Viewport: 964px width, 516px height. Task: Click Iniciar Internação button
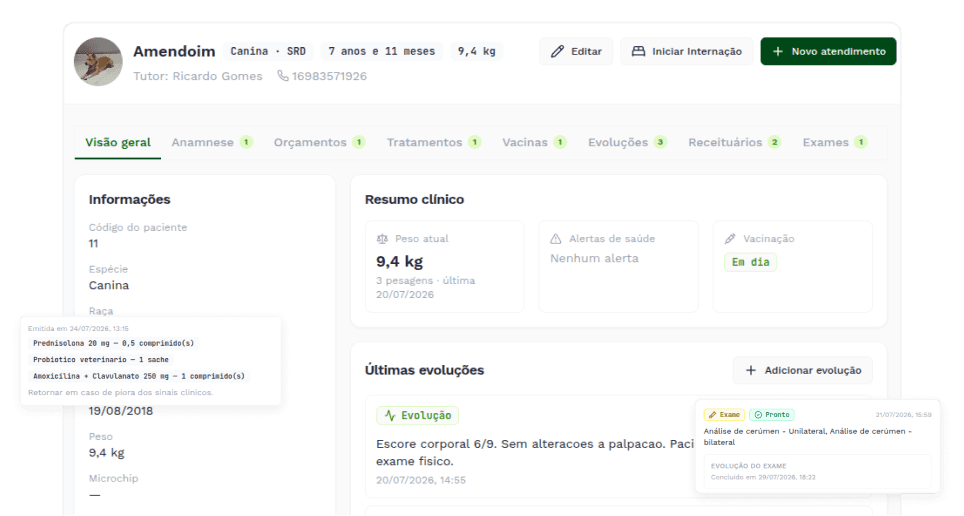pyautogui.click(x=687, y=51)
